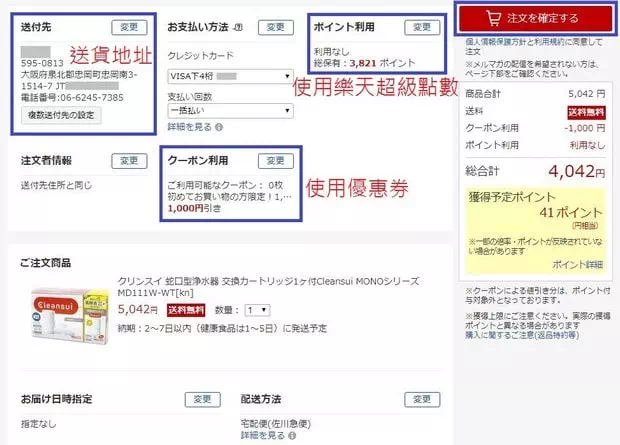
Task: Click the クリンスイ 蛇口型浄水器 product title
Action: 268,287
